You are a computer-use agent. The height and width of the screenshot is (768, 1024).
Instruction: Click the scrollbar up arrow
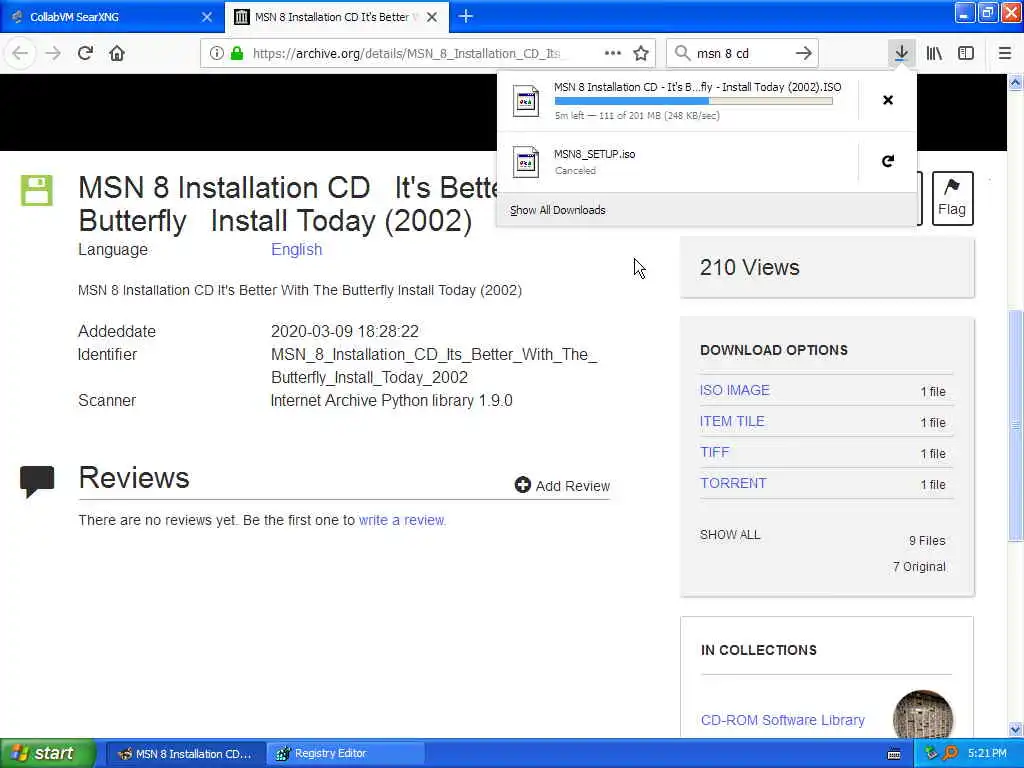1015,82
